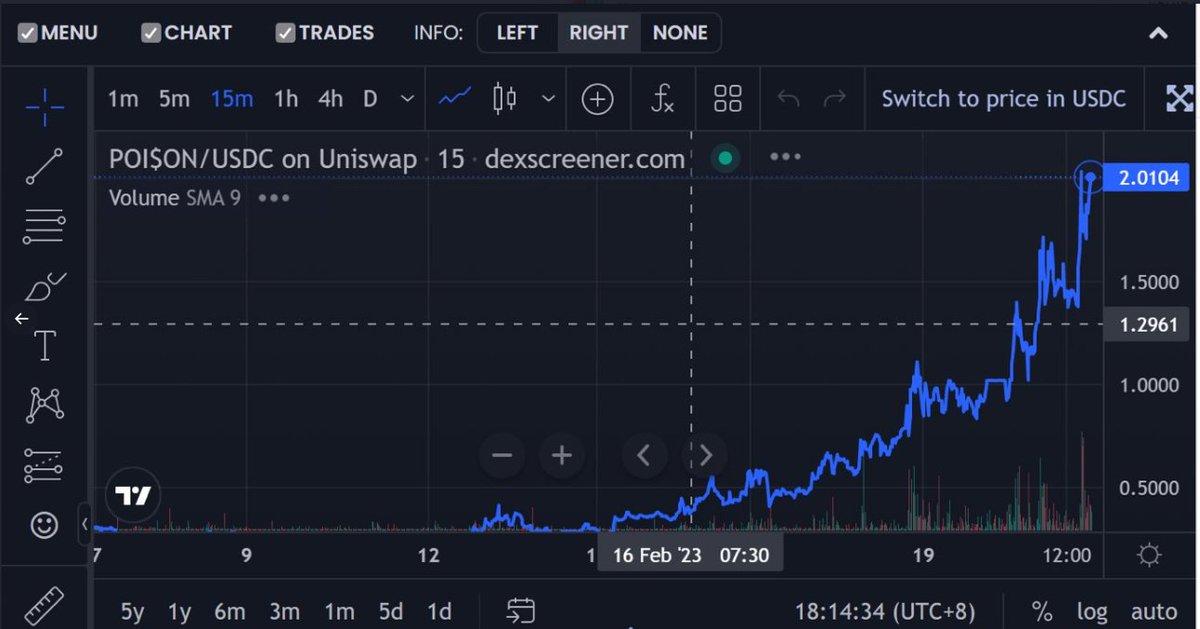1200x629 pixels.
Task: Add a symbol to compare with plus icon
Action: click(x=597, y=98)
